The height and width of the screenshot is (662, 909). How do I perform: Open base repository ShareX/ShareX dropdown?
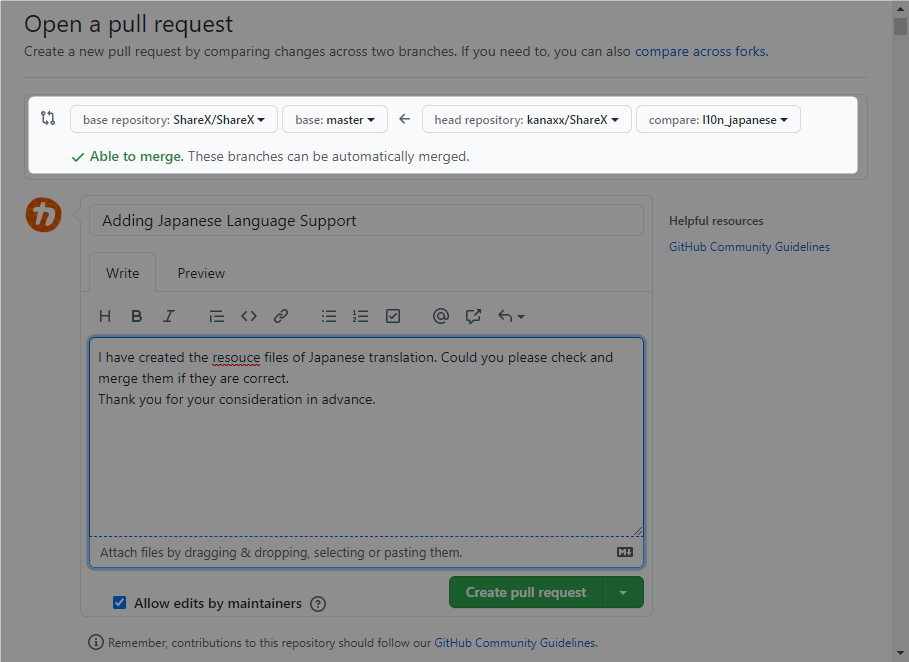click(x=174, y=119)
